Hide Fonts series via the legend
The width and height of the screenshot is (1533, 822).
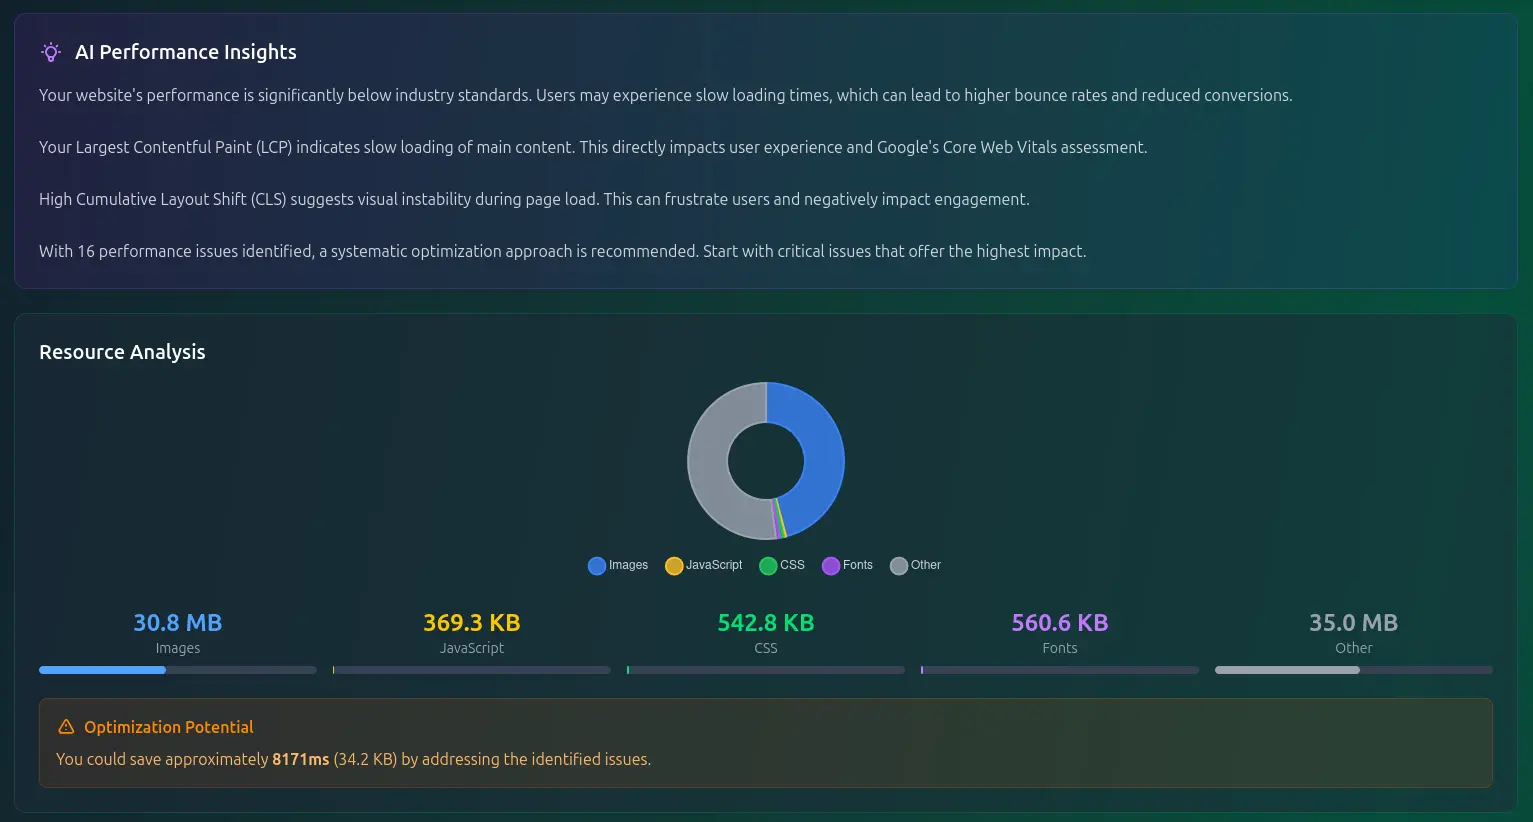pos(847,565)
